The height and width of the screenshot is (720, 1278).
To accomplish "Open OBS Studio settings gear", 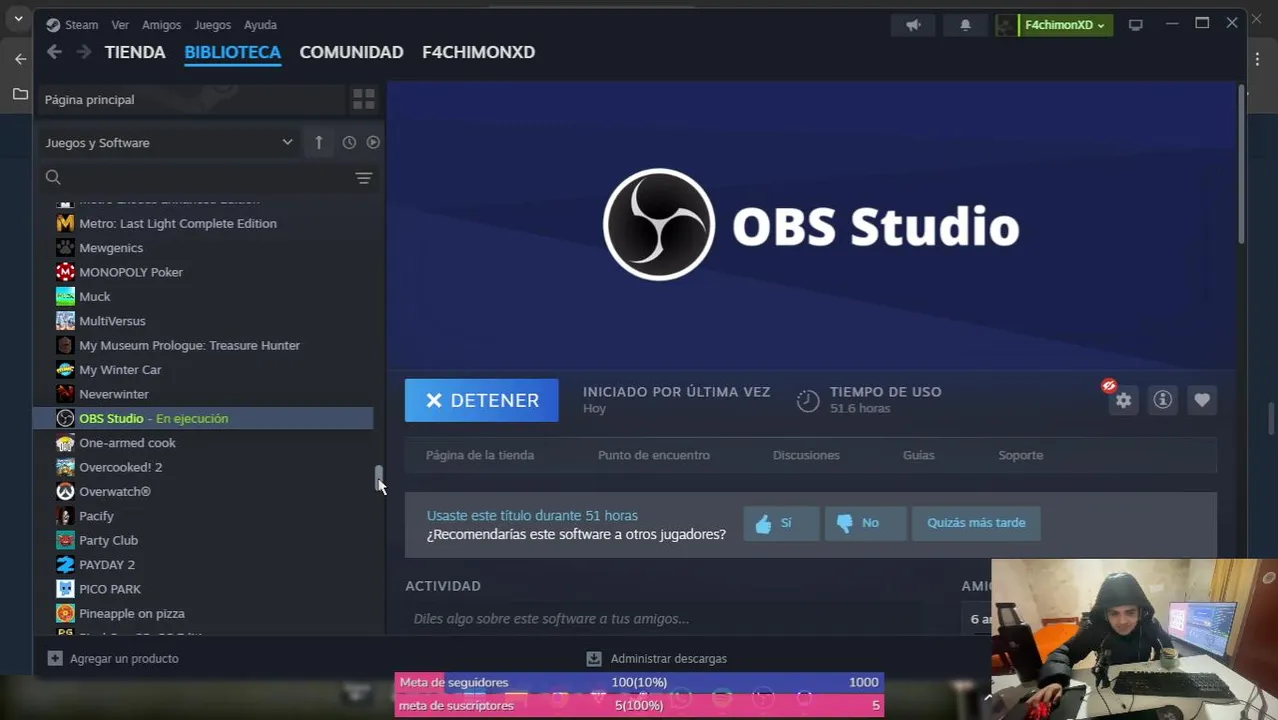I will [1123, 400].
